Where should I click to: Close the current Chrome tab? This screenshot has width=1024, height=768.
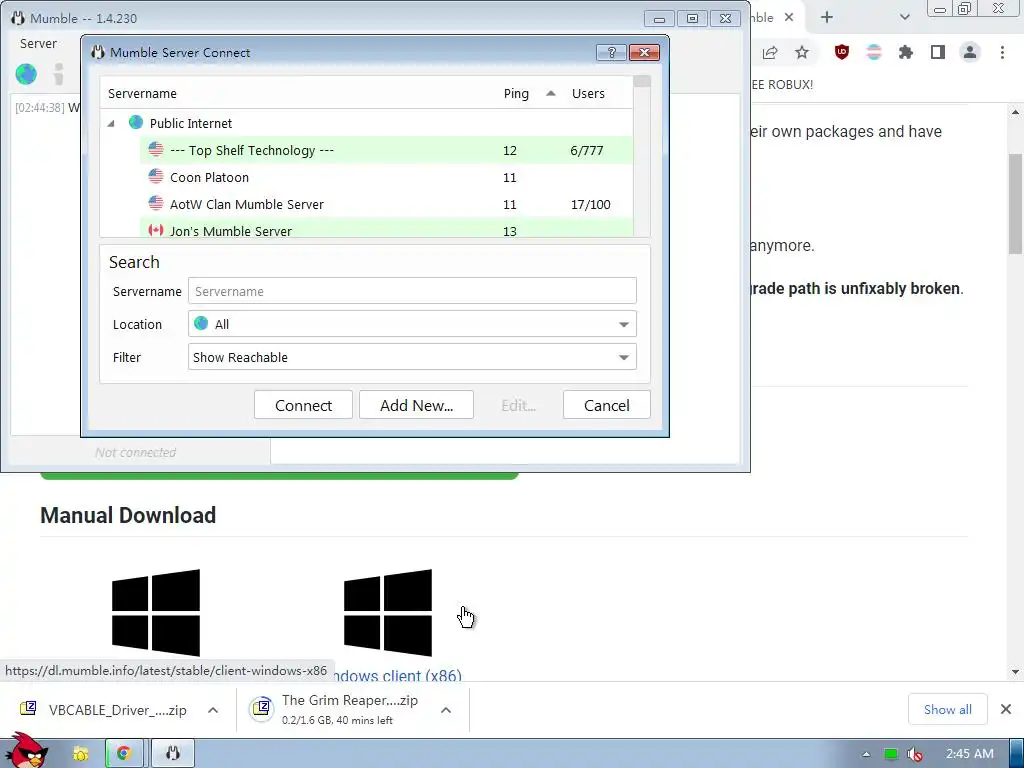pyautogui.click(x=789, y=18)
